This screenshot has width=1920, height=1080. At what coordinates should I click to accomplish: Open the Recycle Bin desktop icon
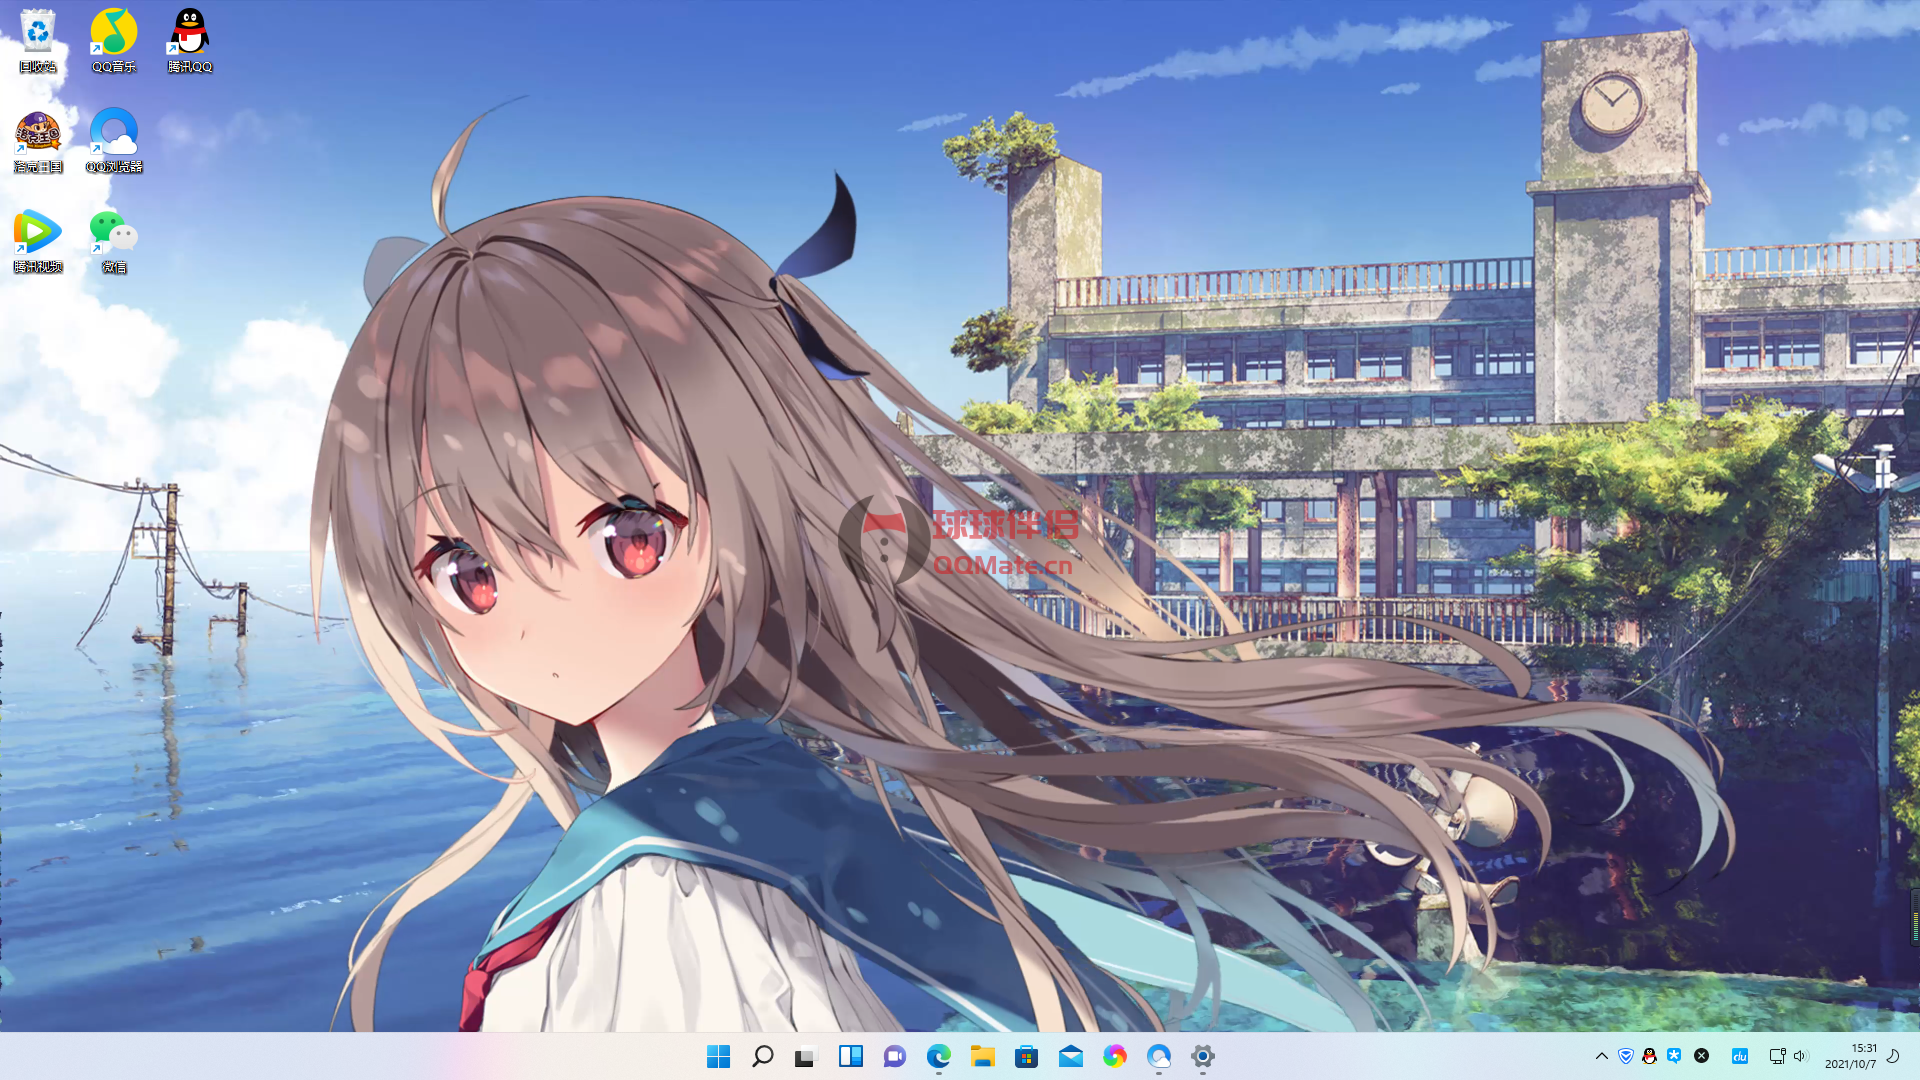tap(38, 40)
